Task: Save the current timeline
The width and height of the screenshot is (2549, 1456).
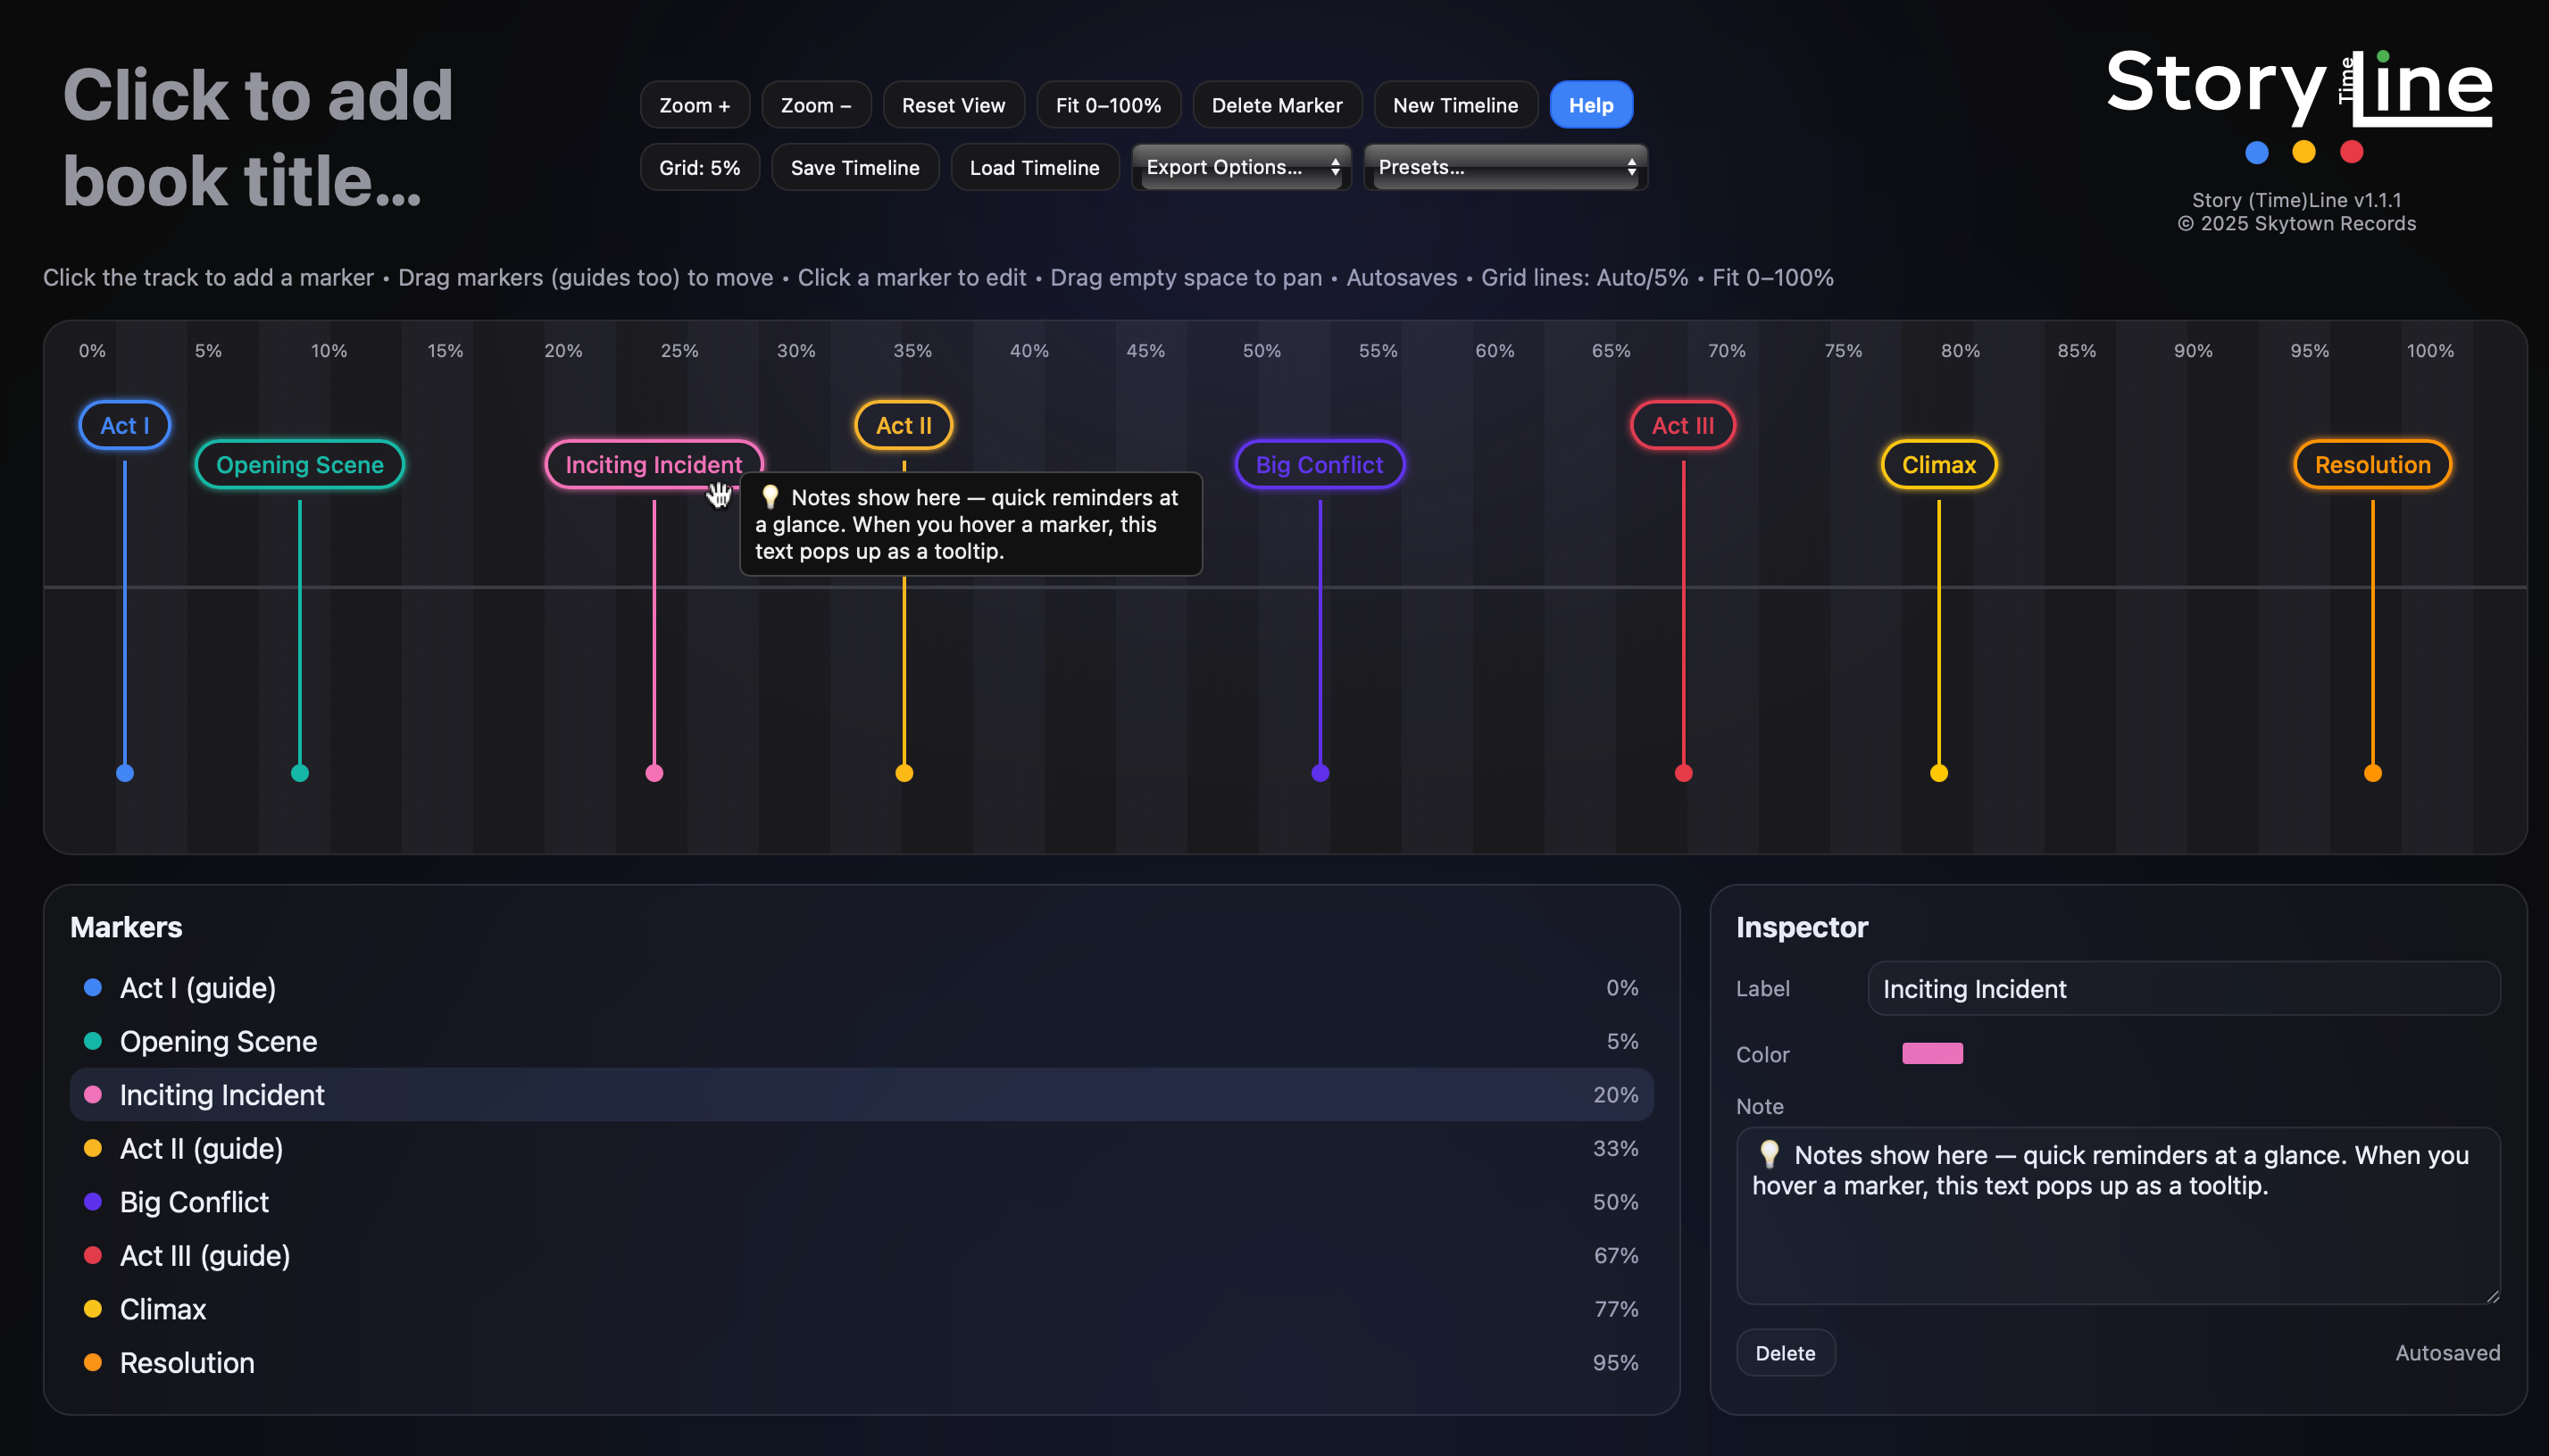Action: tap(855, 167)
